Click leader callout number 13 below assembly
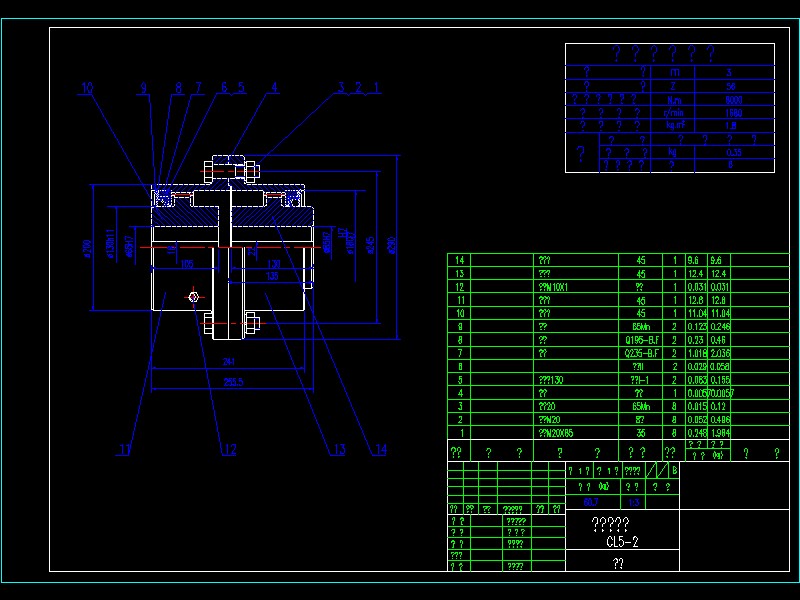 pos(339,449)
